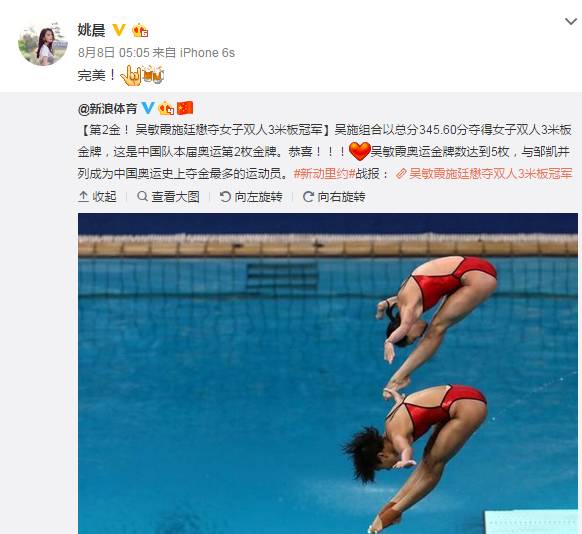This screenshot has height=534, width=582.
Task: Click 查看大图 to view the full image
Action: (168, 197)
